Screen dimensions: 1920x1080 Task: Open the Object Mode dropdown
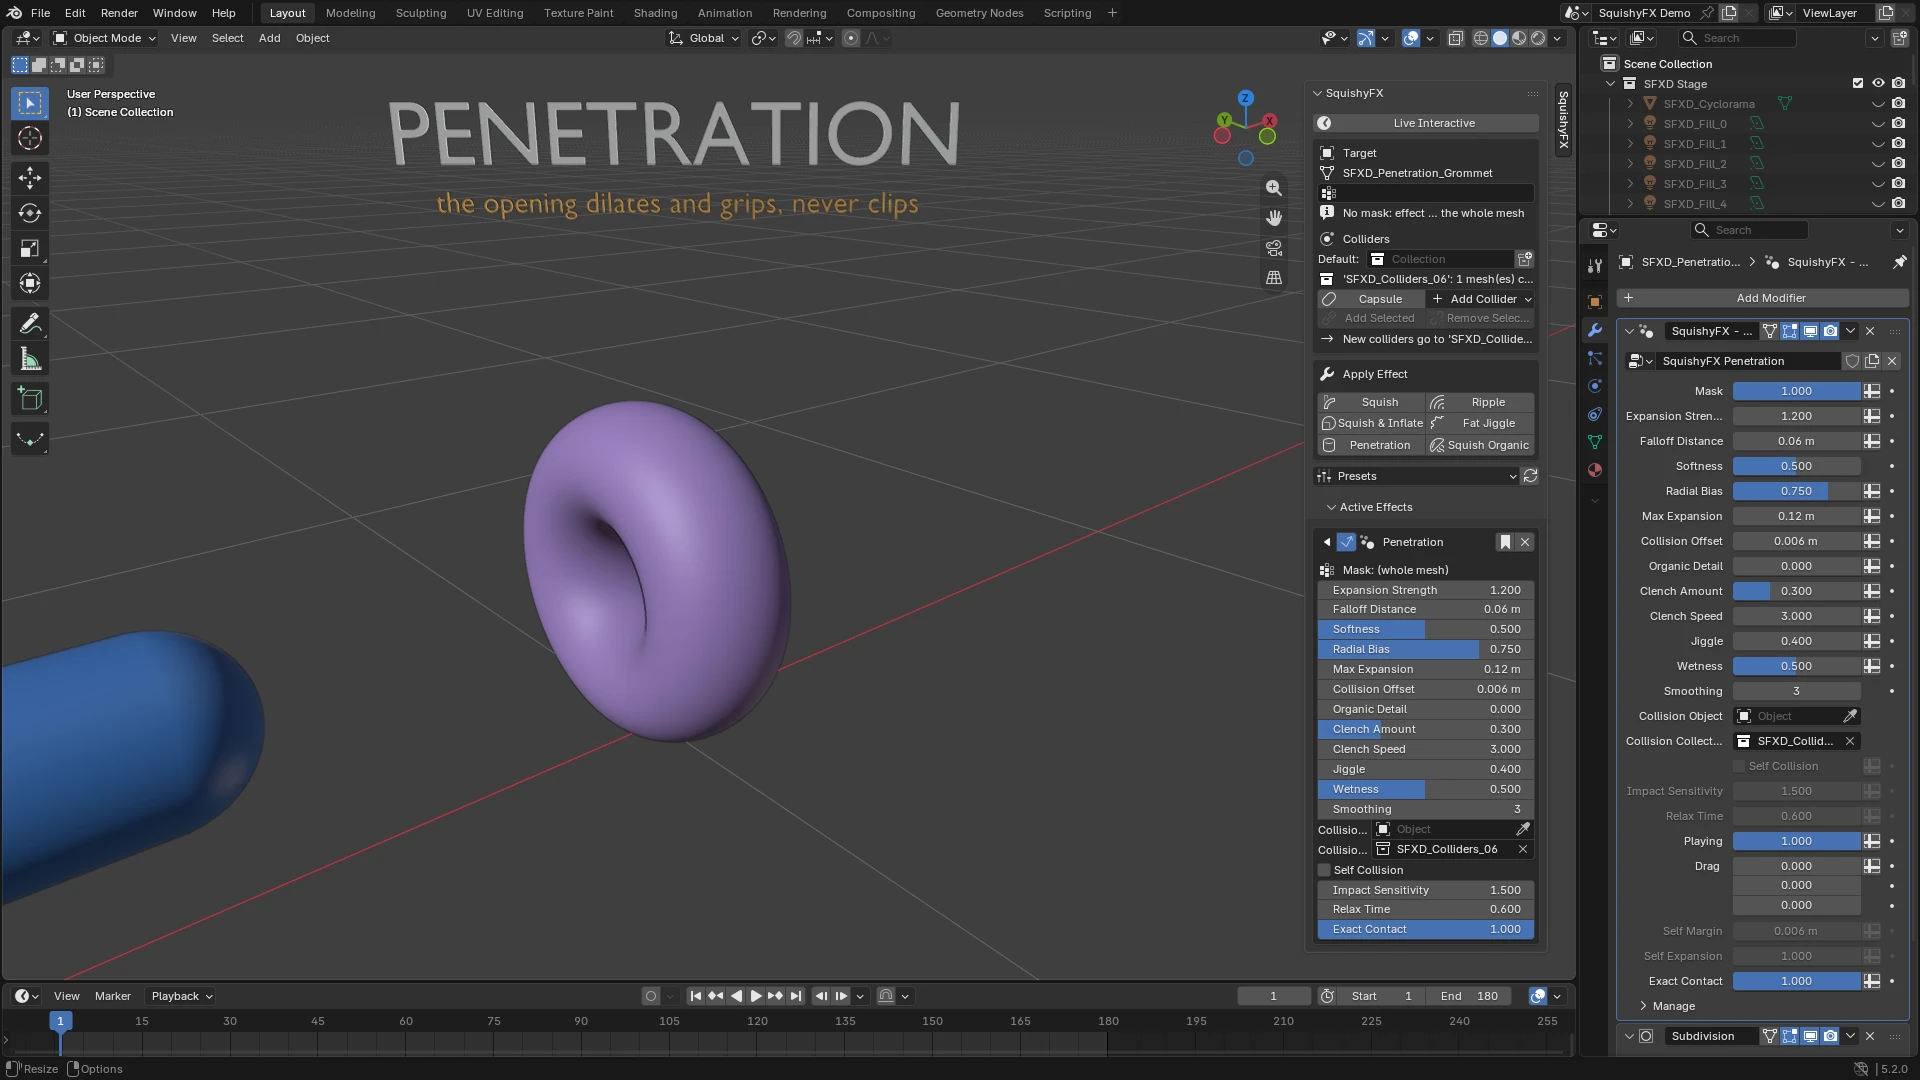[105, 38]
